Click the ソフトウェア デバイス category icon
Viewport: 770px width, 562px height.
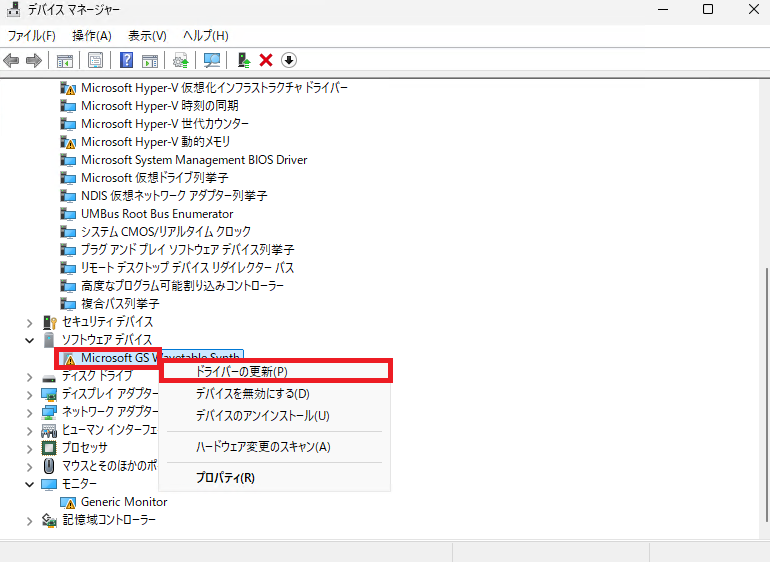tap(49, 340)
